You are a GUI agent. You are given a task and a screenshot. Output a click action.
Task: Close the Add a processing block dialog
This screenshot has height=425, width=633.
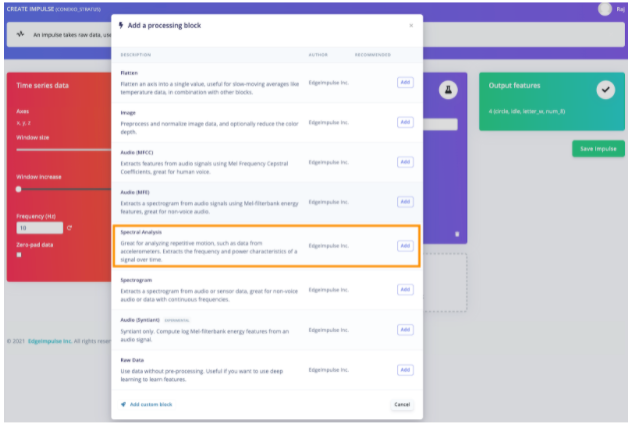click(x=410, y=24)
